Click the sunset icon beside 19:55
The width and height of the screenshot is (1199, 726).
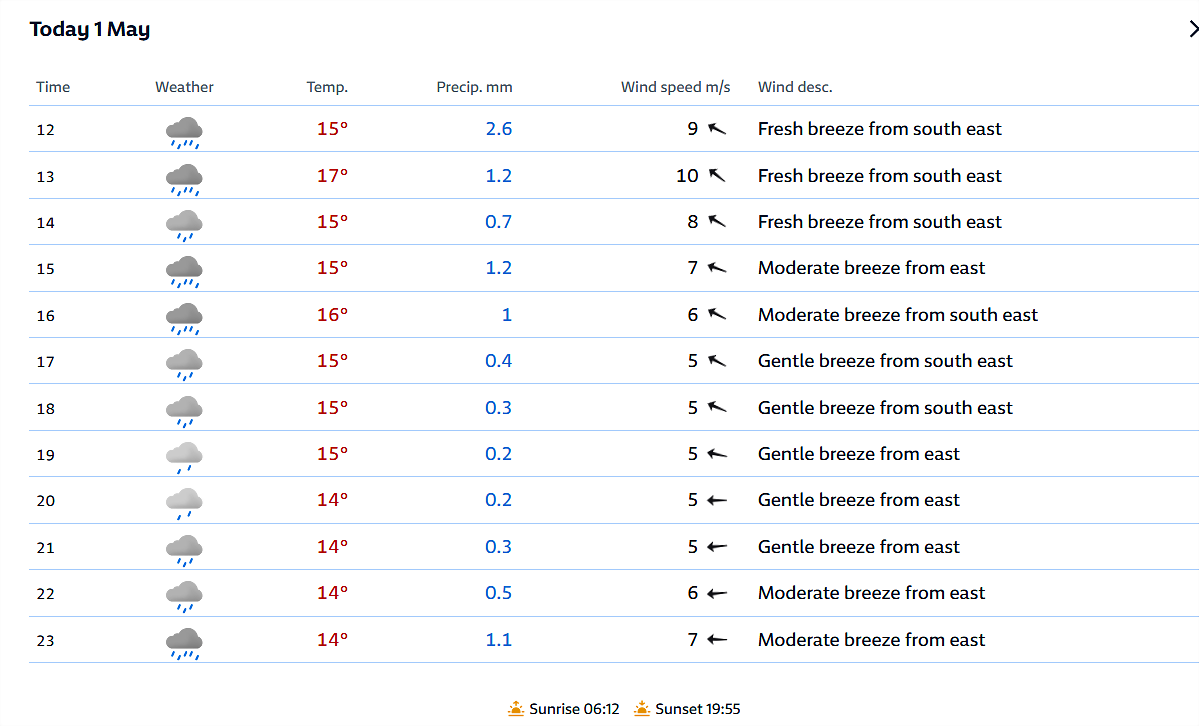(642, 708)
